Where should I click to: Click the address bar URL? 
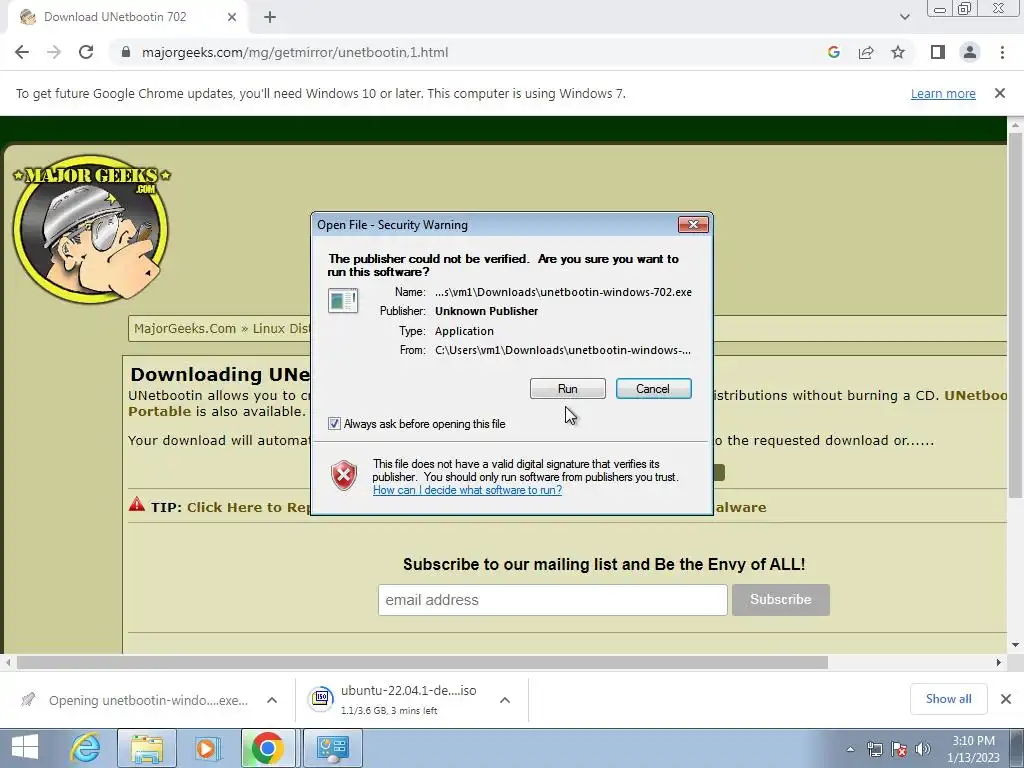[295, 52]
